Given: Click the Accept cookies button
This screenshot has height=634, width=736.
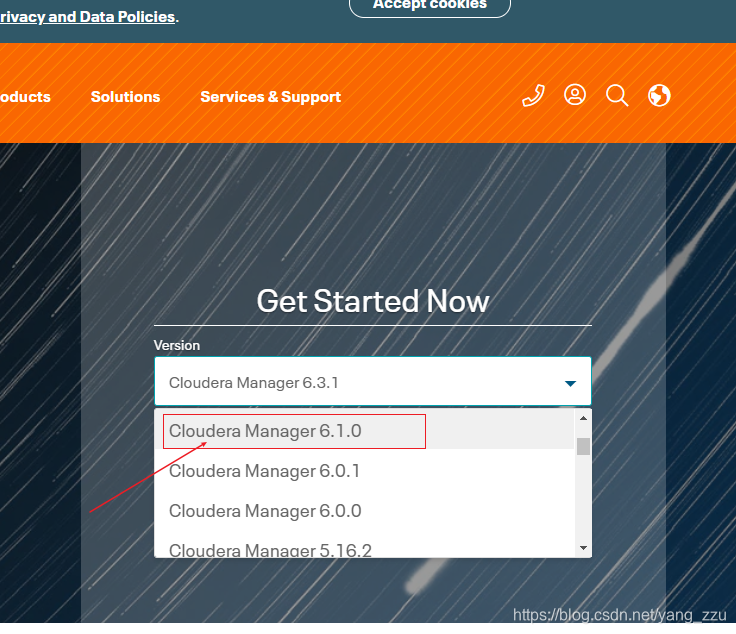Looking at the screenshot, I should point(429,5).
